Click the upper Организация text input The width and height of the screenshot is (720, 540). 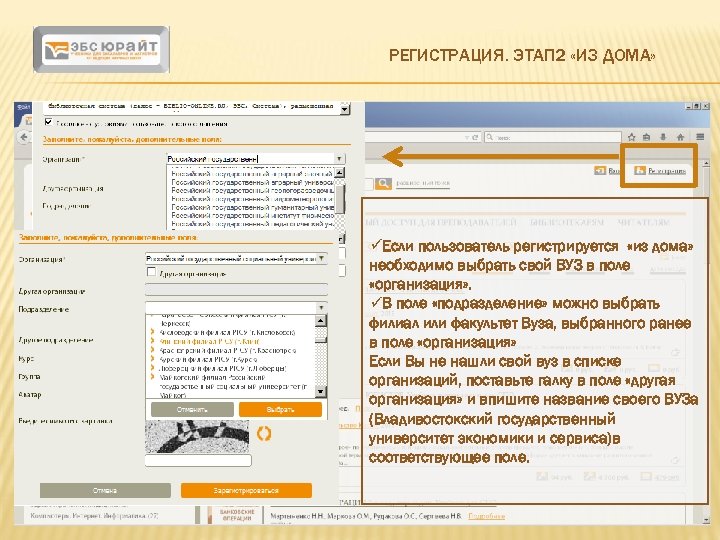coord(250,159)
